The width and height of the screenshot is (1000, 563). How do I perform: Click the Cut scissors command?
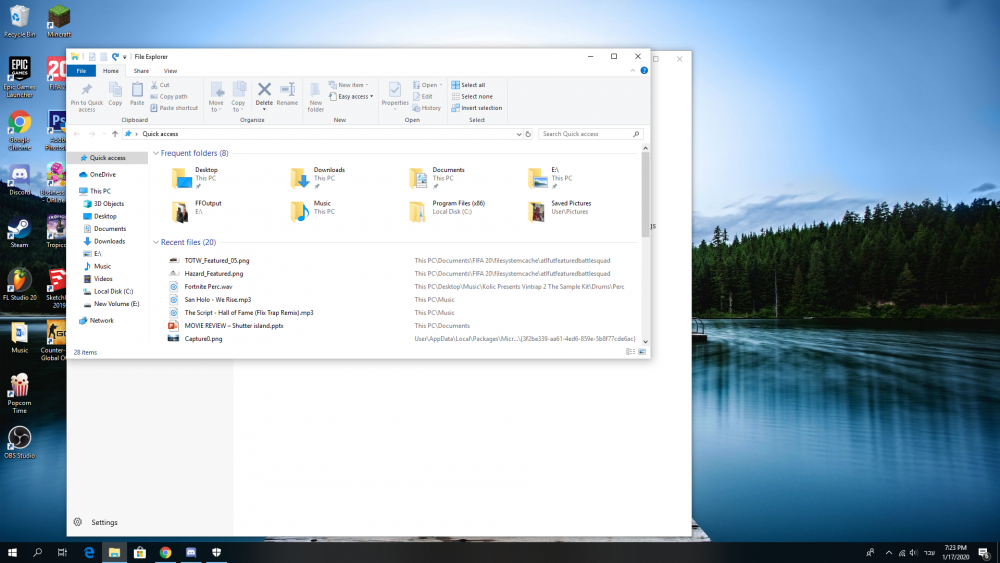(160, 85)
